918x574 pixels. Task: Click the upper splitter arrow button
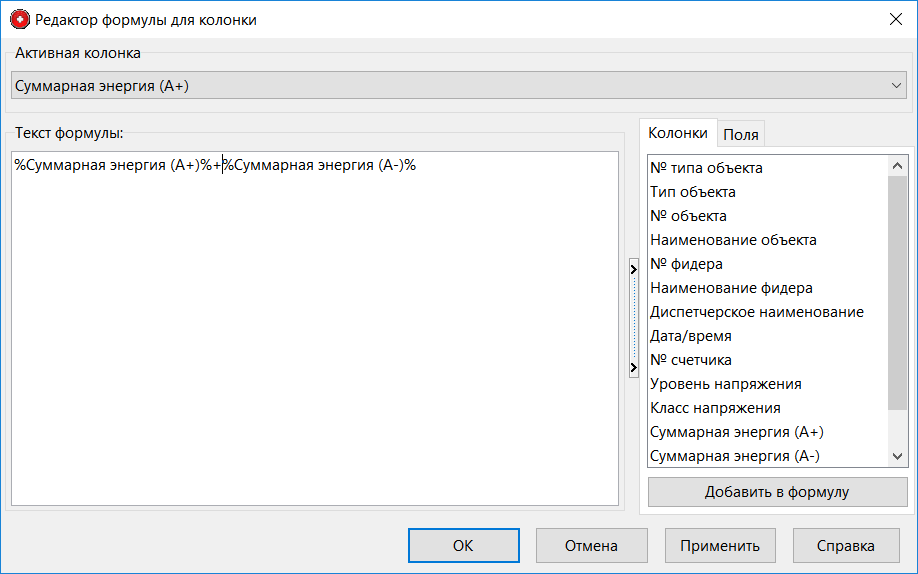point(633,268)
